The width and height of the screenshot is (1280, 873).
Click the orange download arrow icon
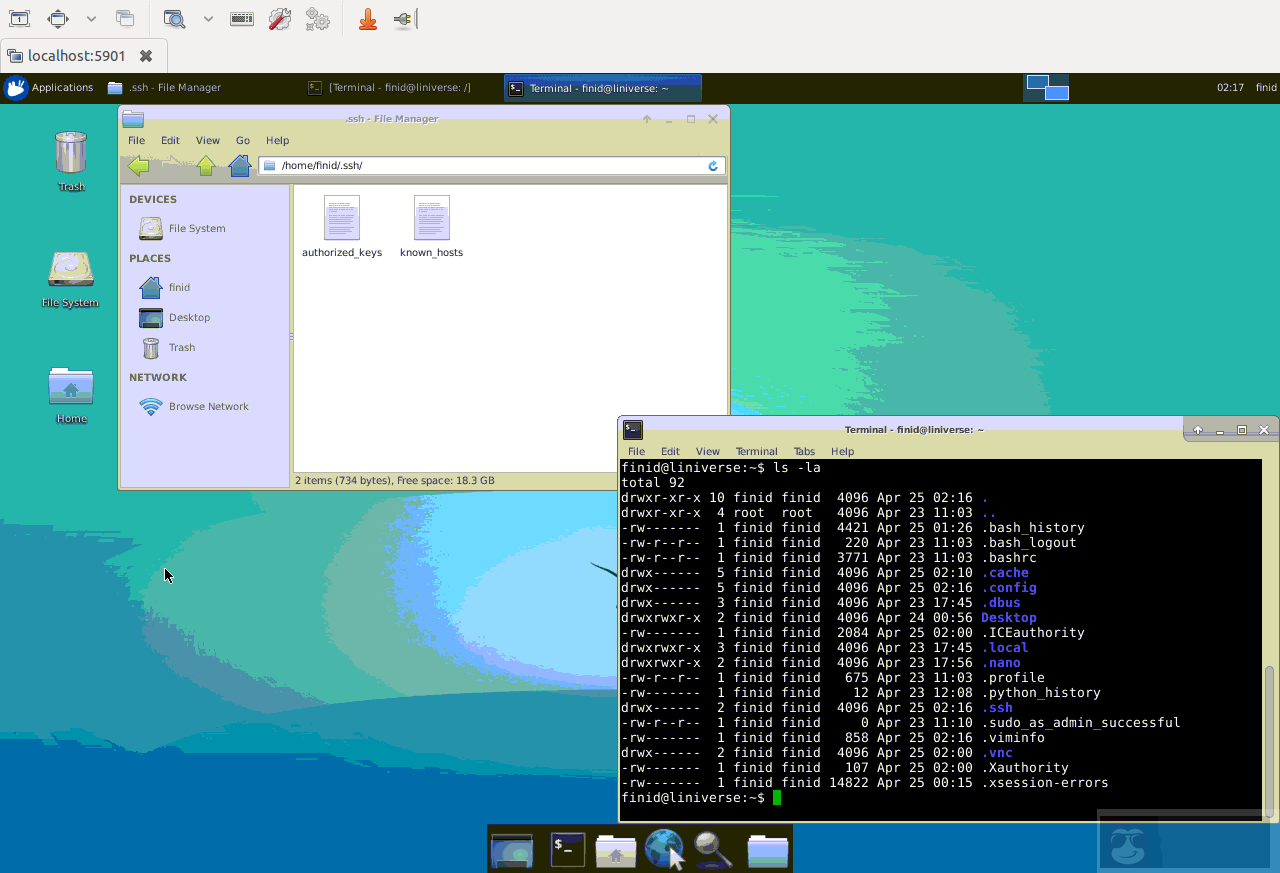367,19
